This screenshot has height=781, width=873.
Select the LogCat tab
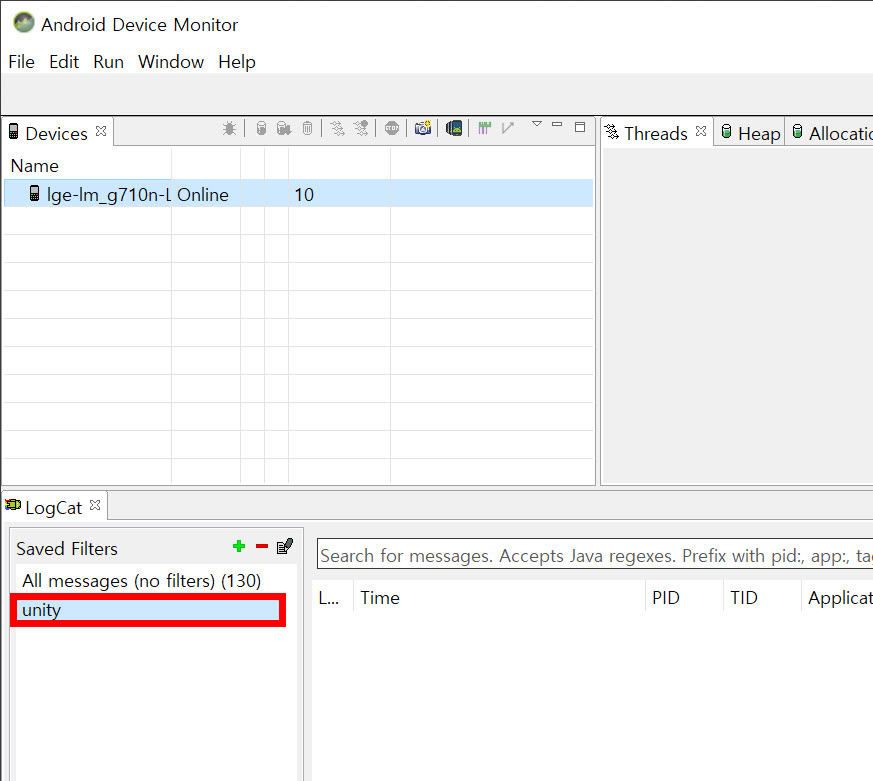[x=53, y=508]
